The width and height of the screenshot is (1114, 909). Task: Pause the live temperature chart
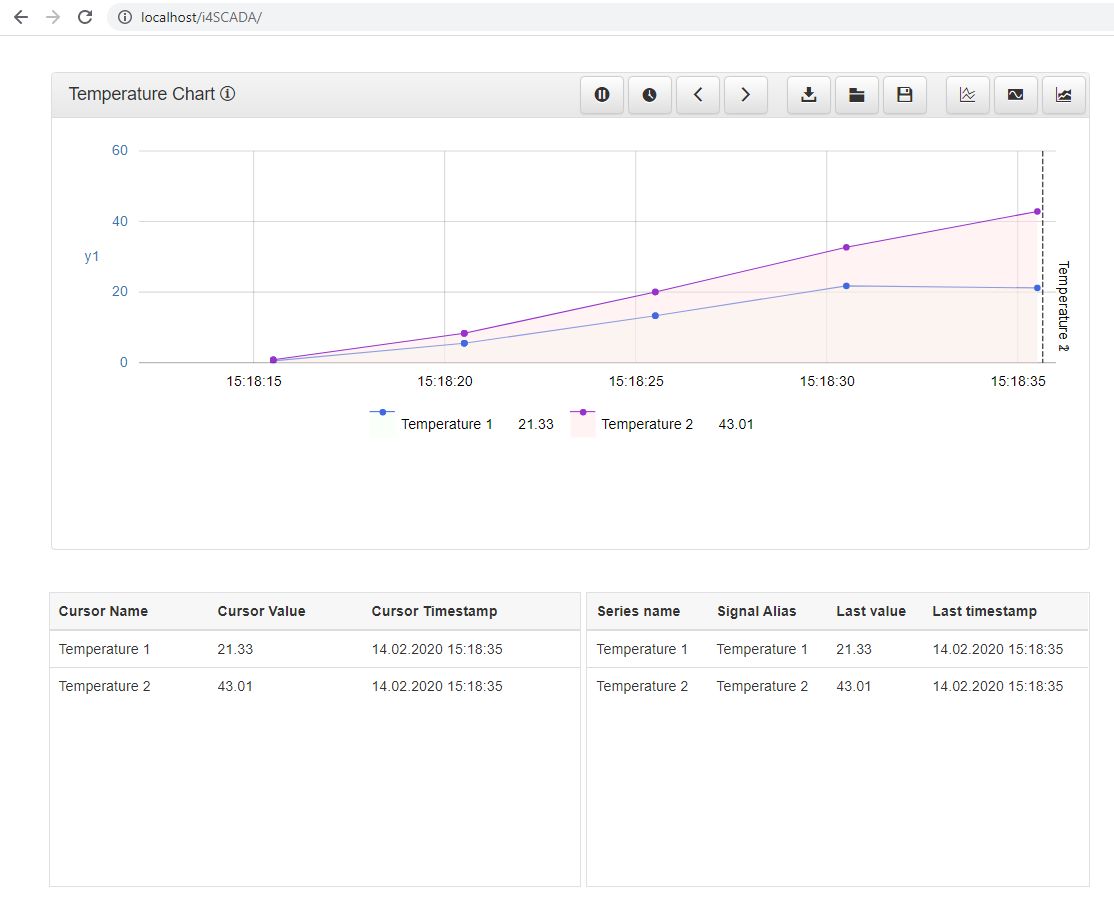point(601,94)
